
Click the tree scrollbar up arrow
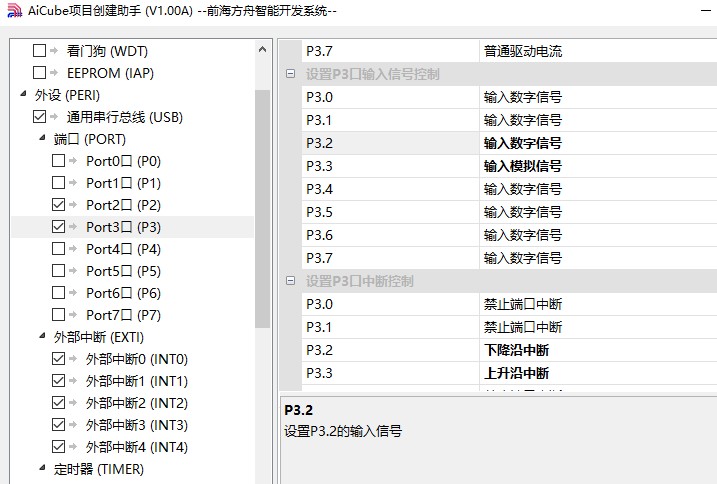[x=262, y=49]
